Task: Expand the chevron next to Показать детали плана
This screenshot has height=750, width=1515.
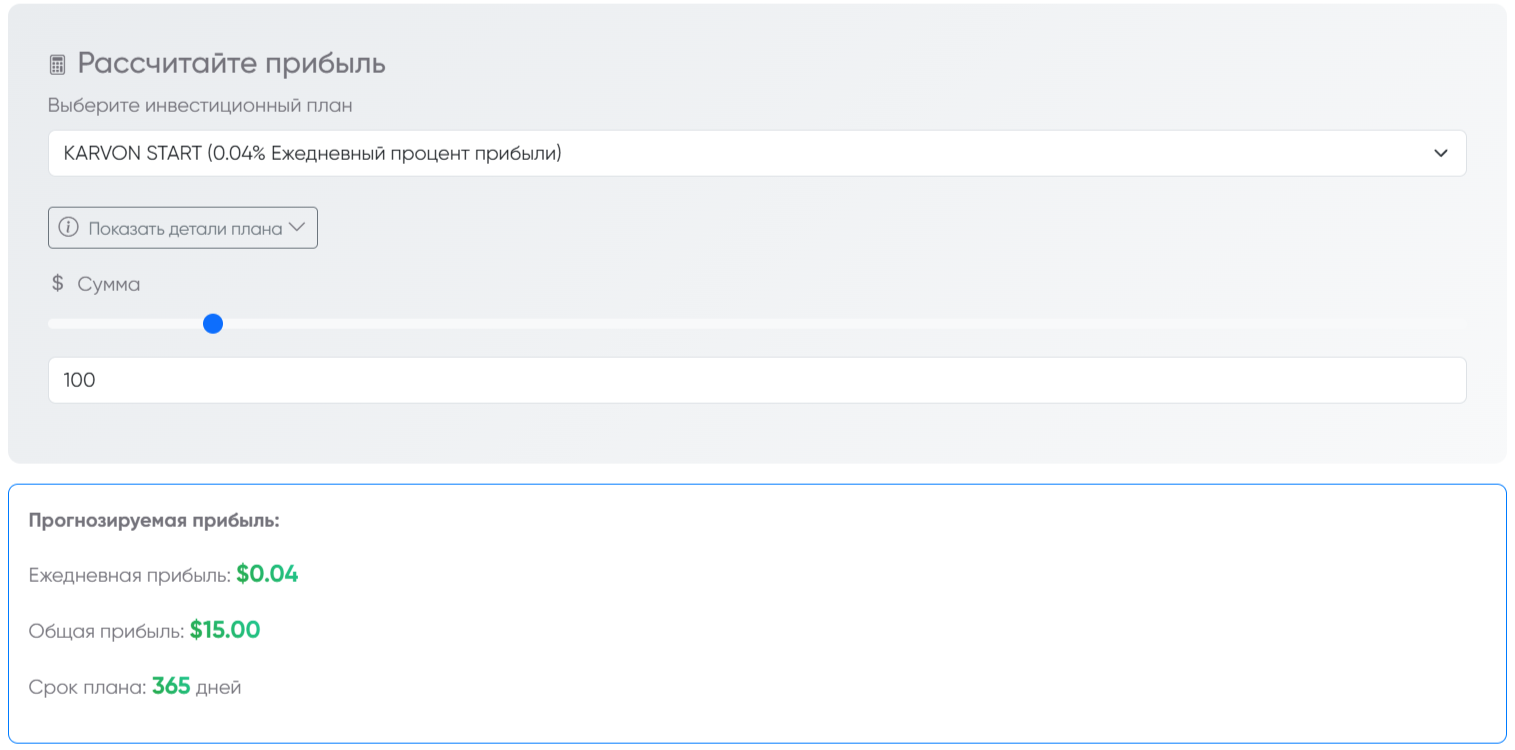Action: point(297,227)
